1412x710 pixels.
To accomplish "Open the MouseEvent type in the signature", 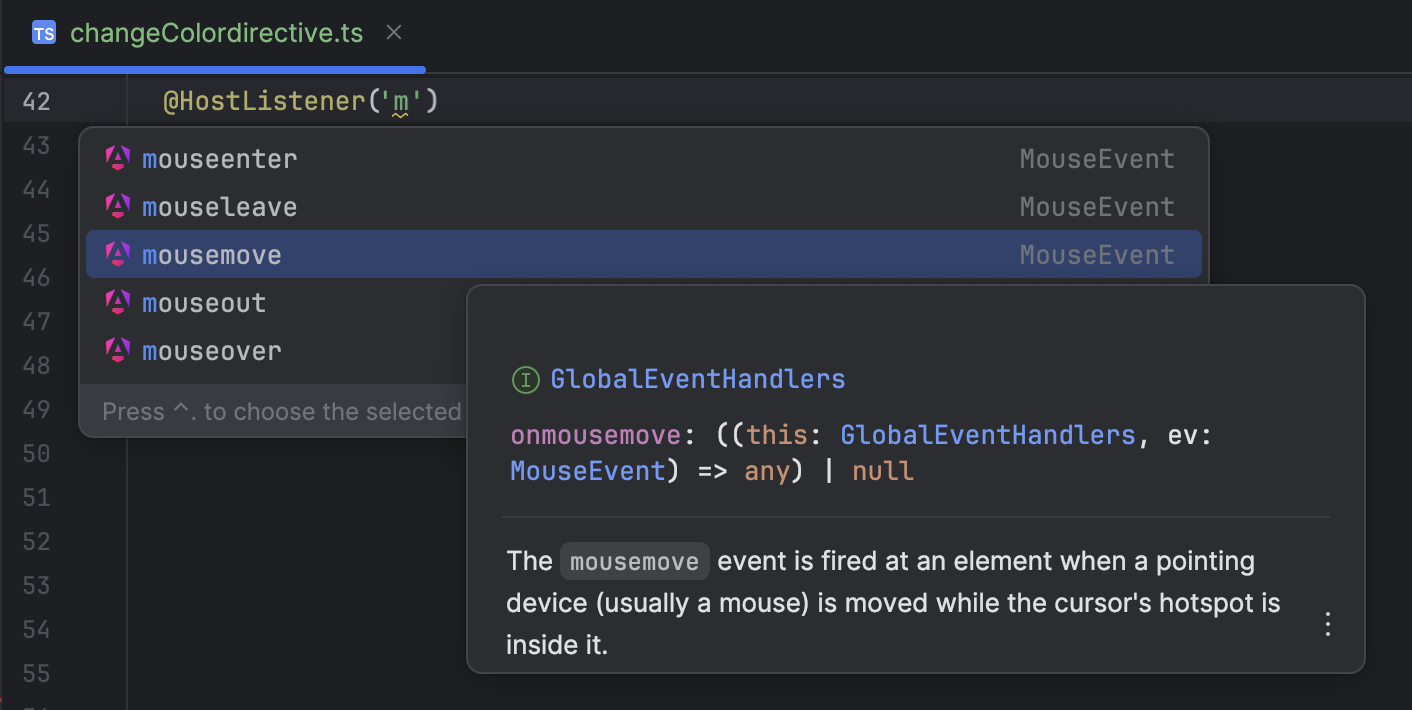I will tap(587, 470).
